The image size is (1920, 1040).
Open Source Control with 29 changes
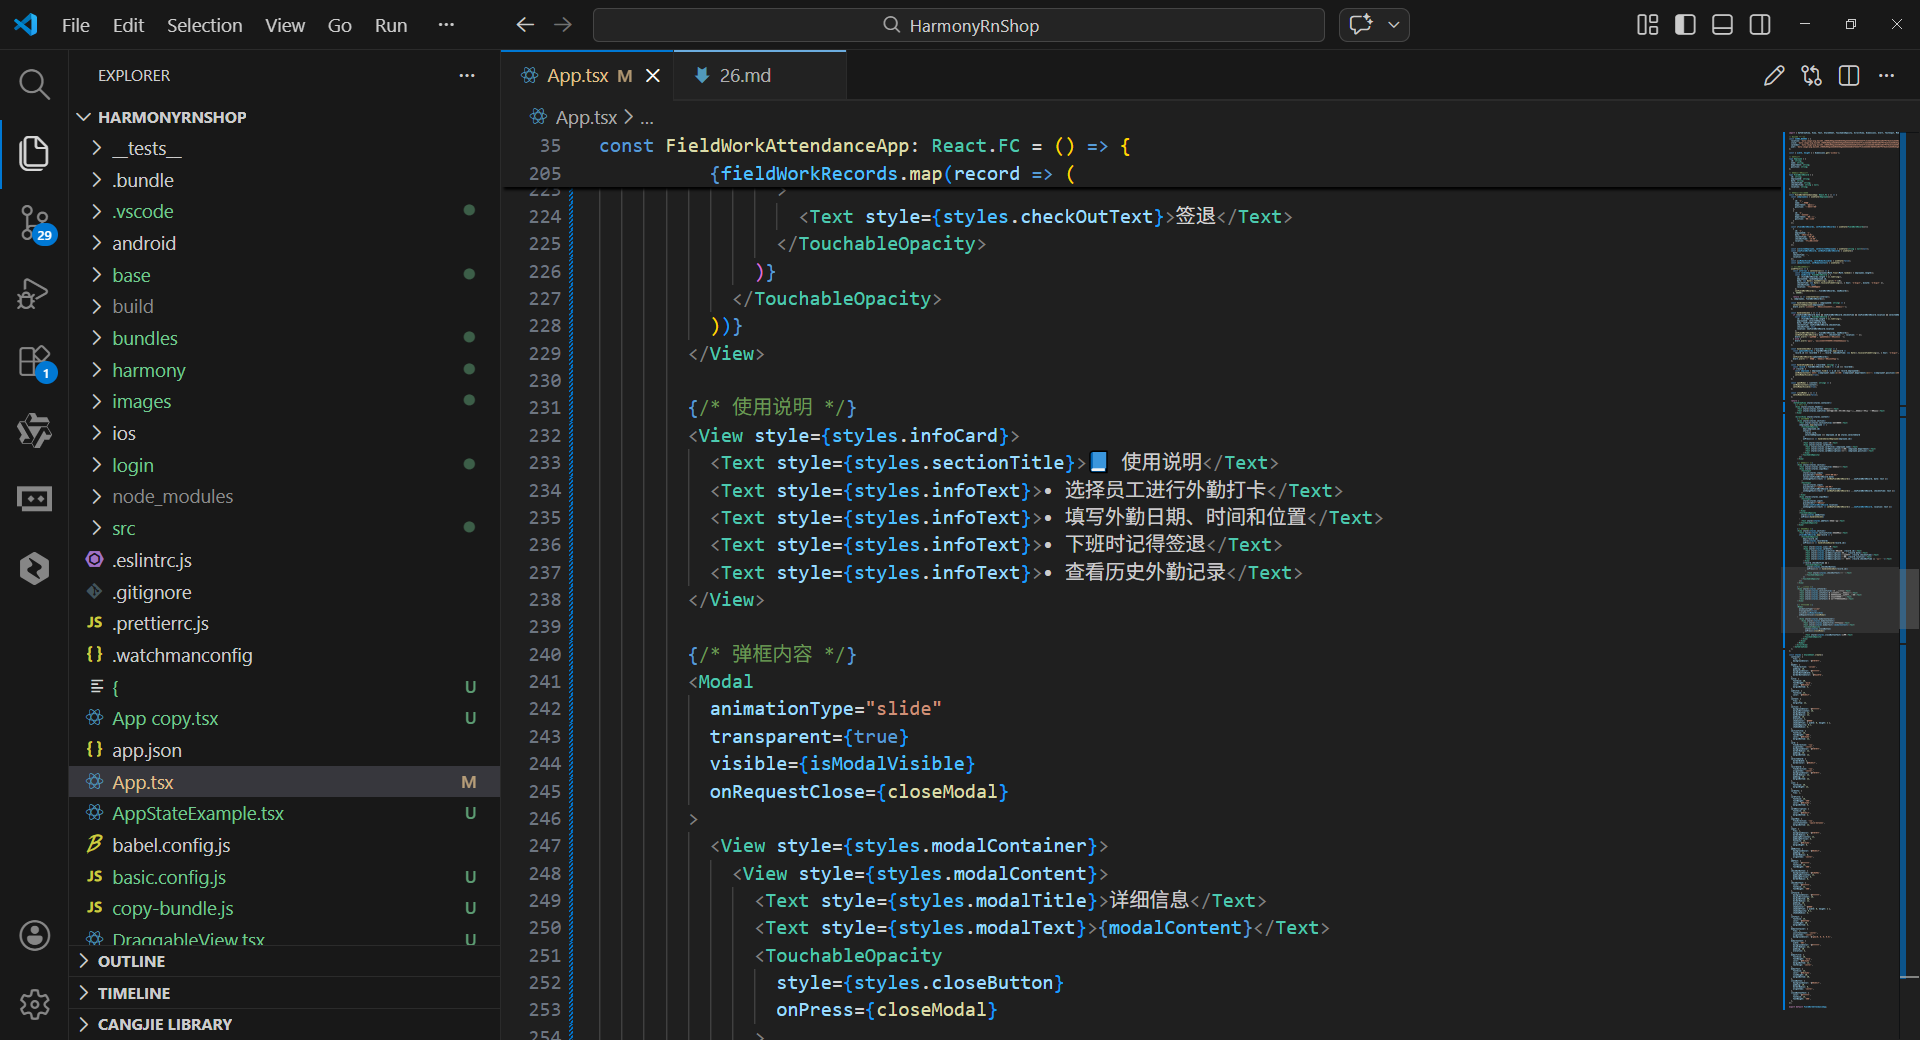[x=34, y=223]
